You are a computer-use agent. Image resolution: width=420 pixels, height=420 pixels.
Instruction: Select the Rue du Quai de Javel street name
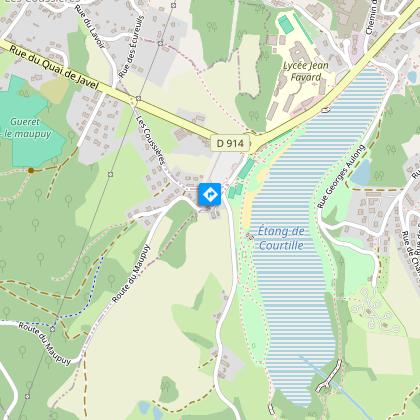coord(54,68)
